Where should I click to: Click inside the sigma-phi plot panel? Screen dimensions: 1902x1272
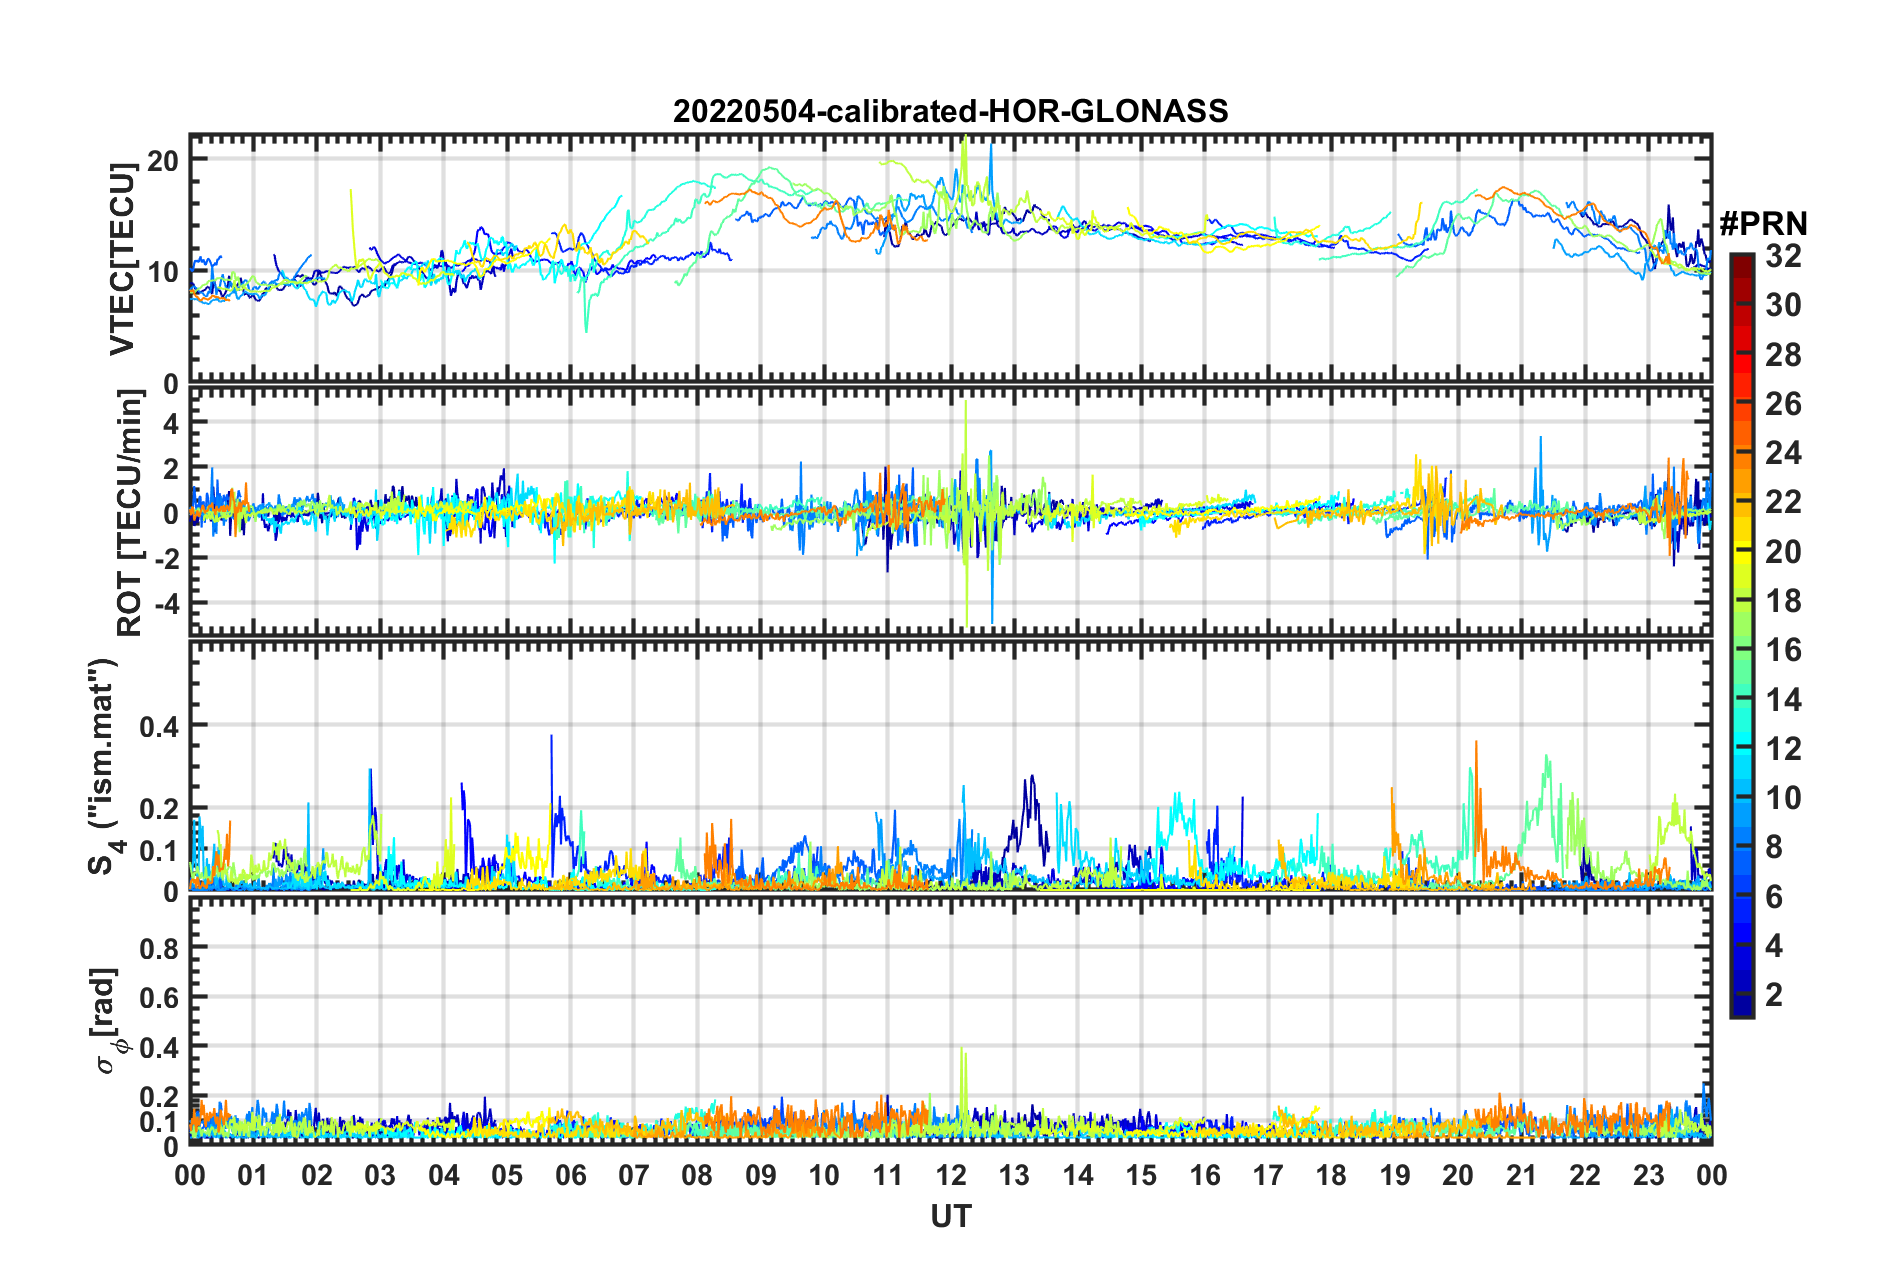click(950, 1021)
